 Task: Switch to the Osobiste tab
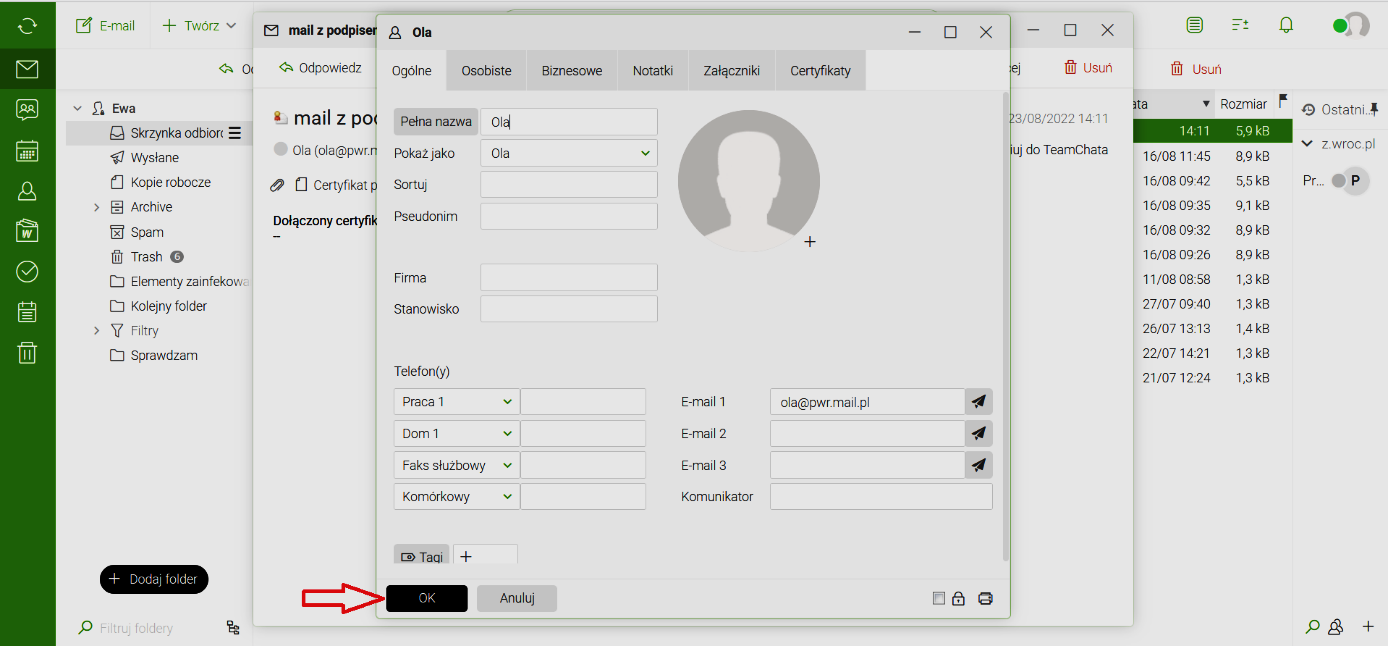click(486, 71)
